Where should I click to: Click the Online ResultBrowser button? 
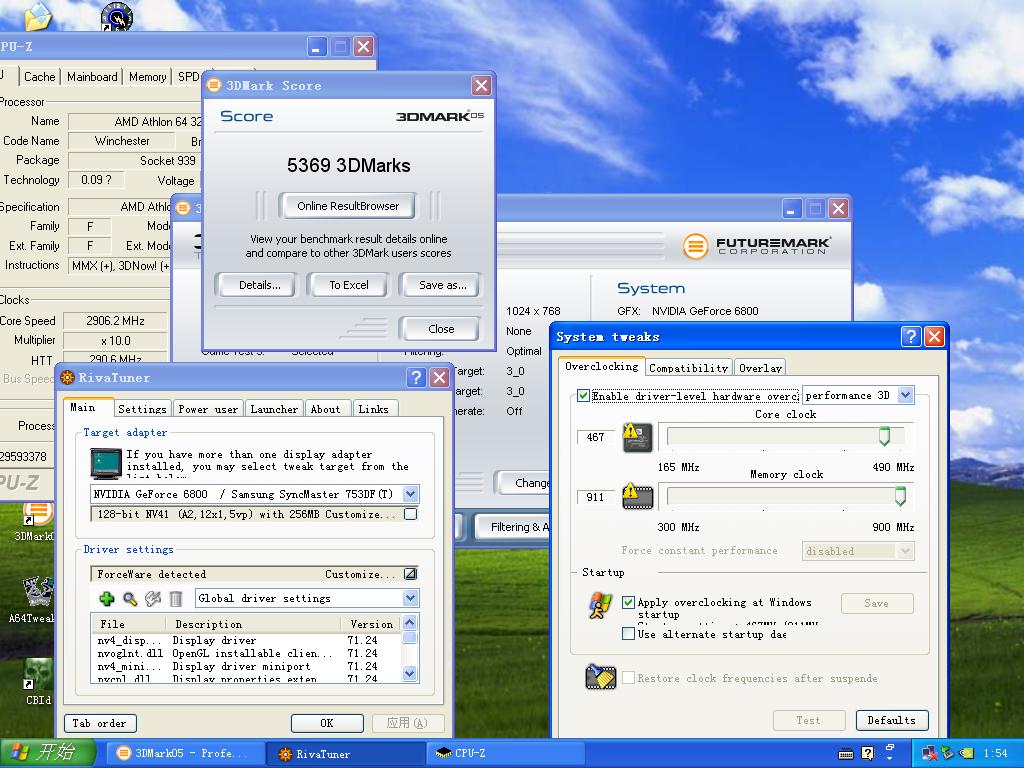point(347,206)
